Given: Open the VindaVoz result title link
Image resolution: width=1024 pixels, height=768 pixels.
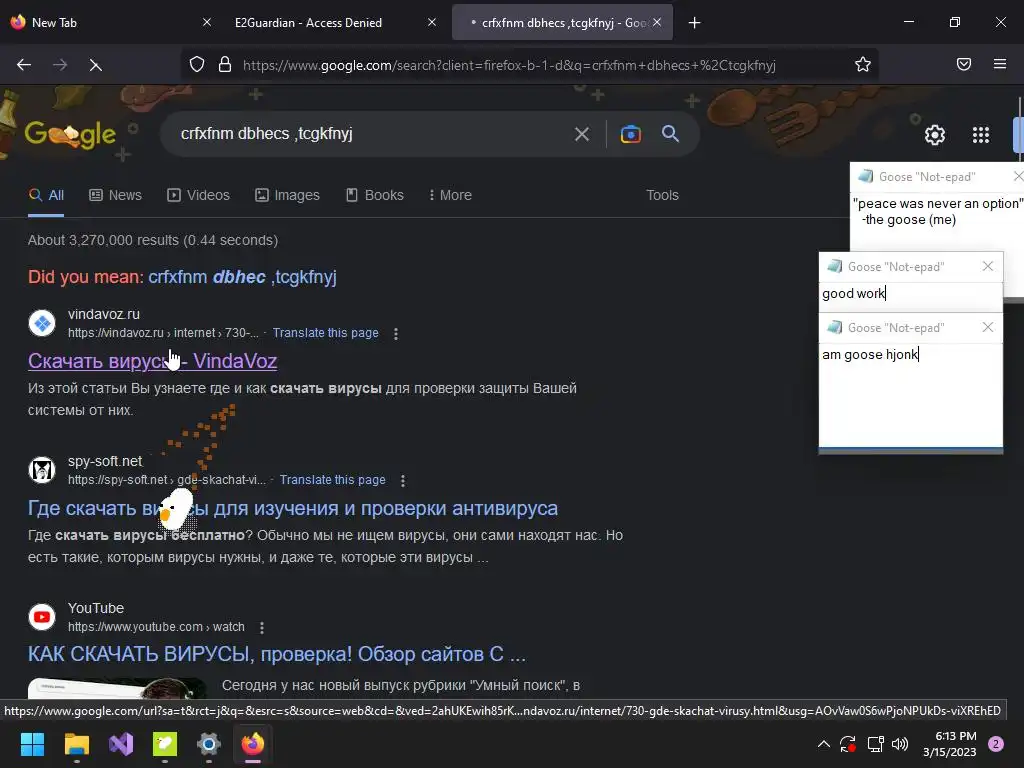Looking at the screenshot, I should [x=152, y=361].
